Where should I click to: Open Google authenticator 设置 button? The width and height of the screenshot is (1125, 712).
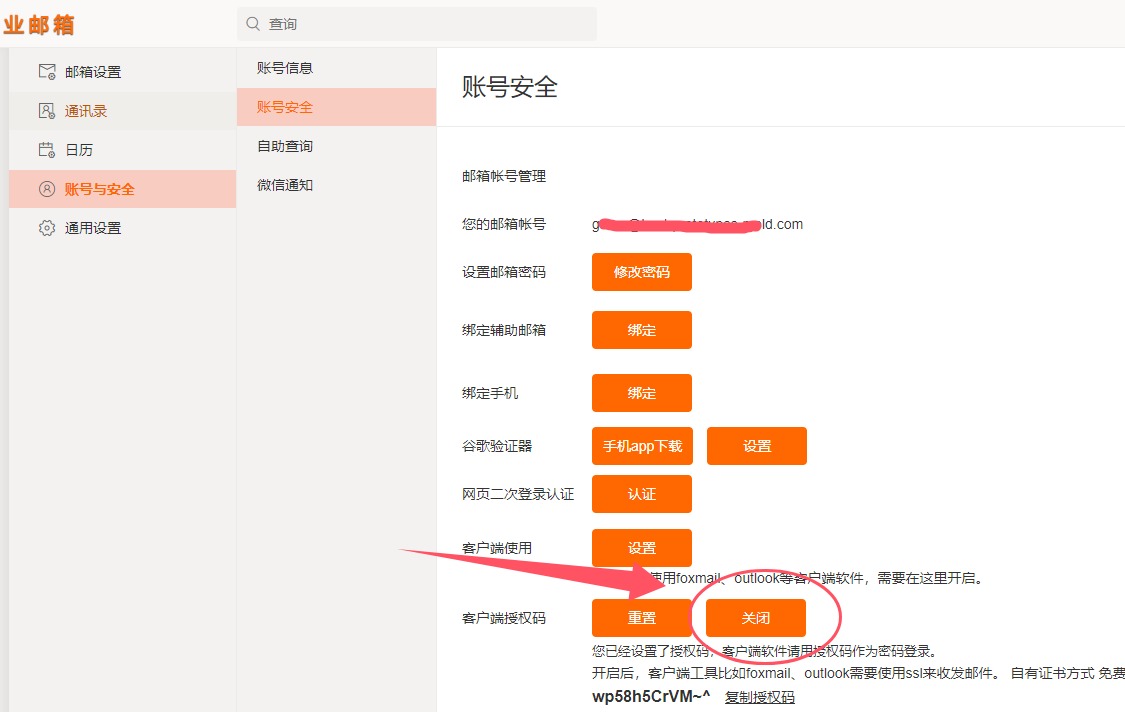[756, 446]
